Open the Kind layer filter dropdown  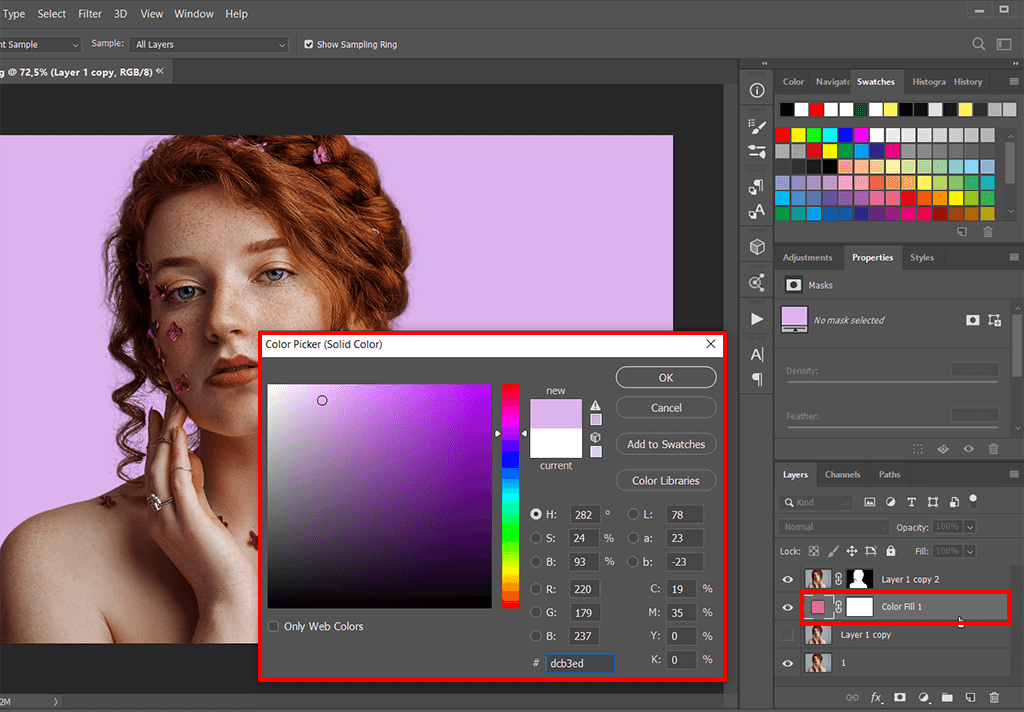[x=817, y=502]
